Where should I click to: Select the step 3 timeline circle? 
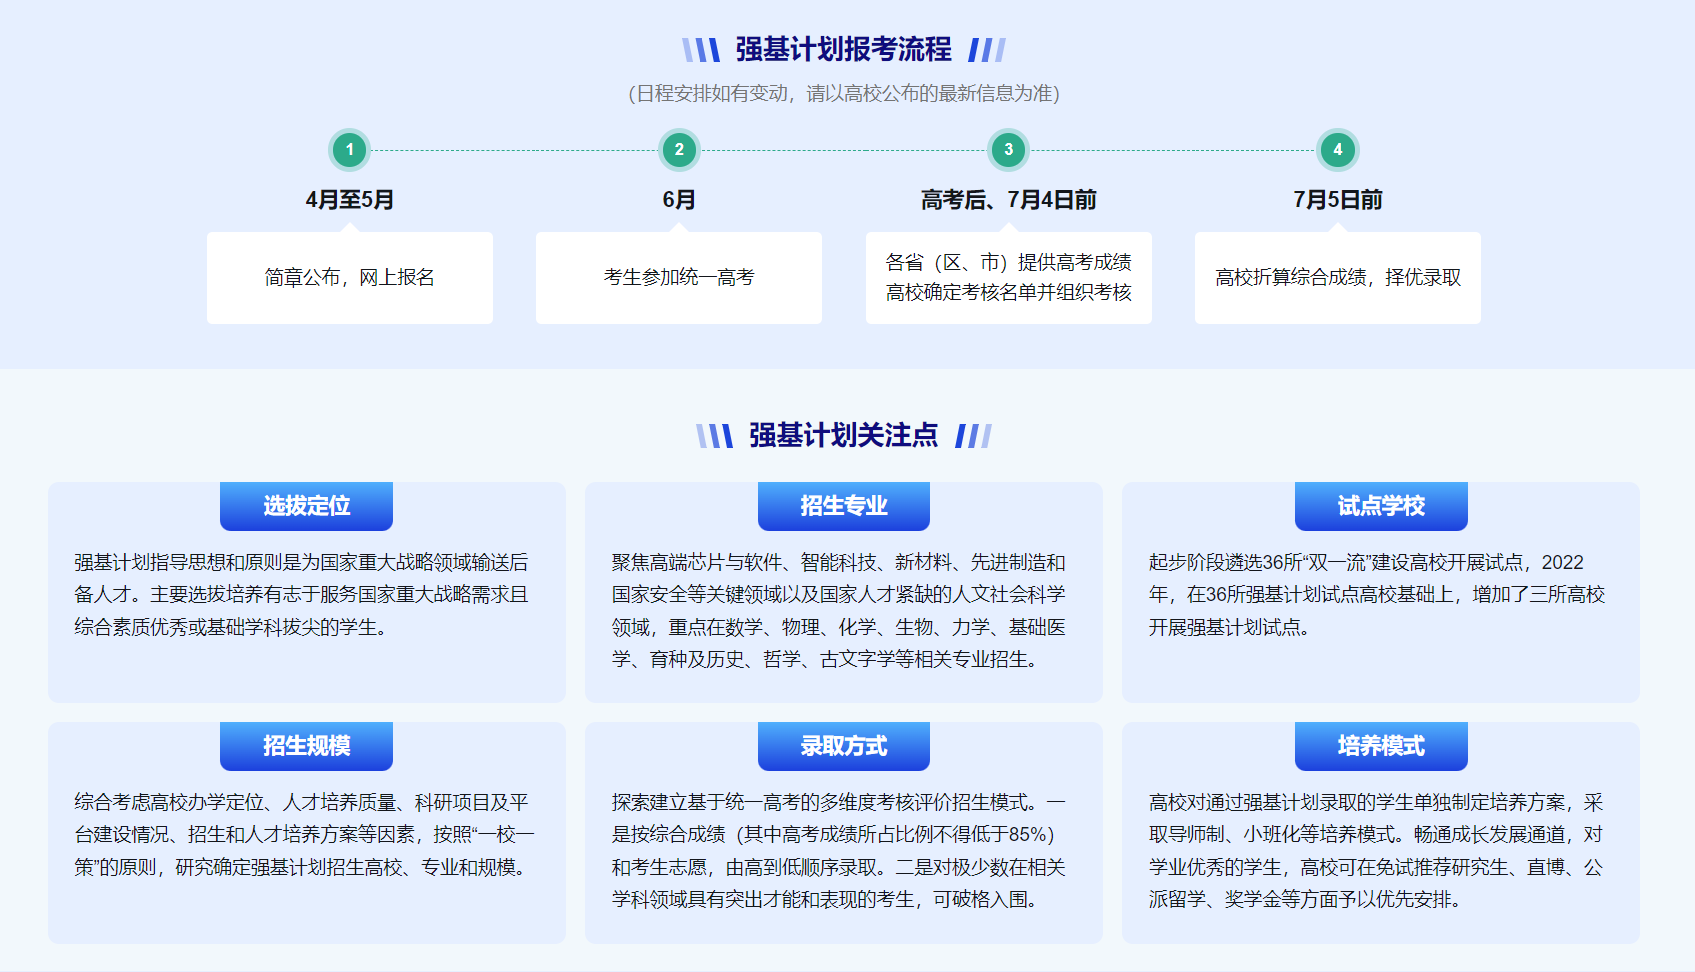click(1008, 150)
